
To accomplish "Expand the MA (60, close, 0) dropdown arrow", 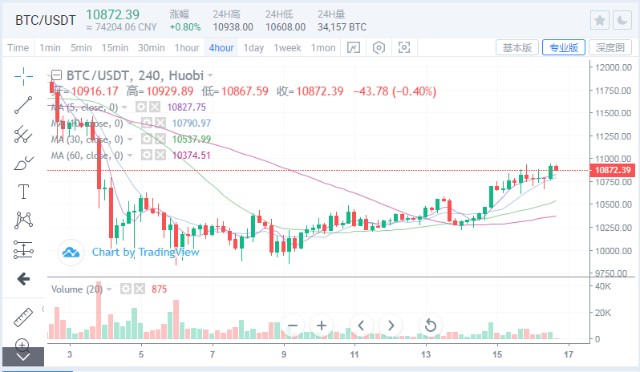I will (x=130, y=156).
